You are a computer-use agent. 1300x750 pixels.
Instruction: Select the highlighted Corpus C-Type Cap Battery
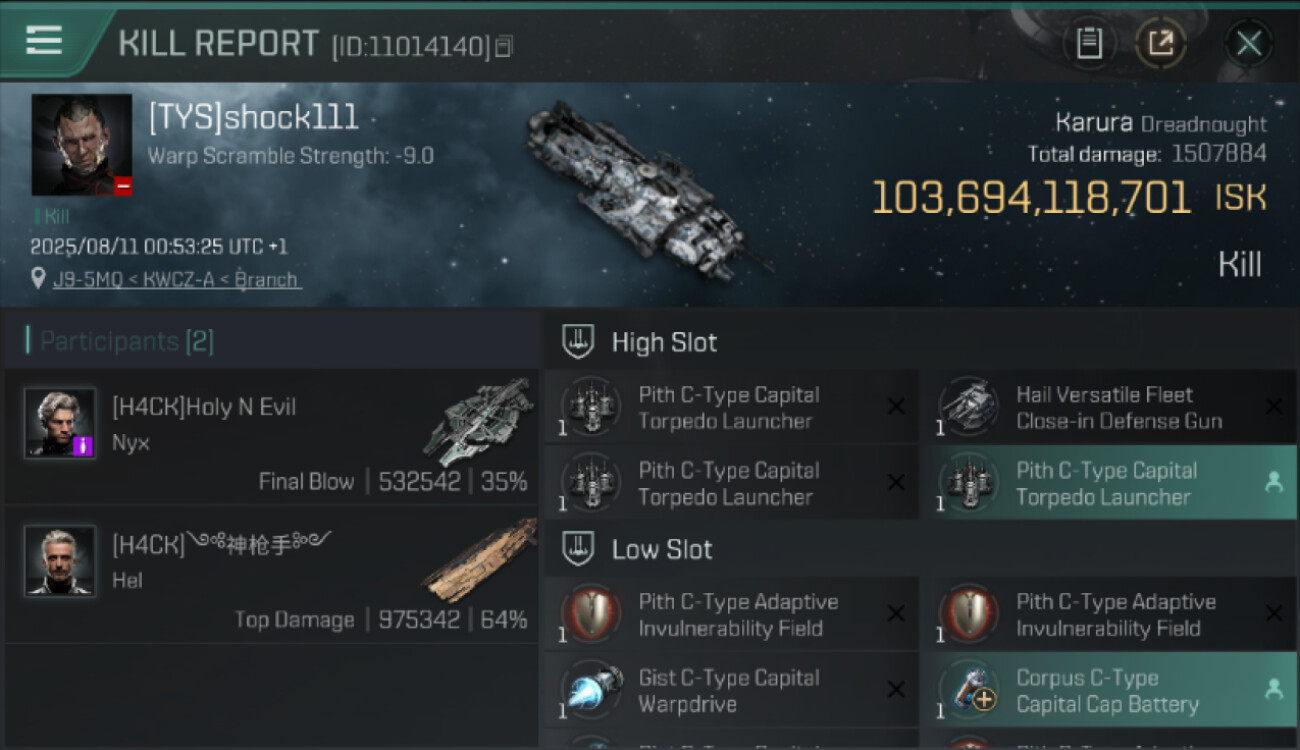1107,691
